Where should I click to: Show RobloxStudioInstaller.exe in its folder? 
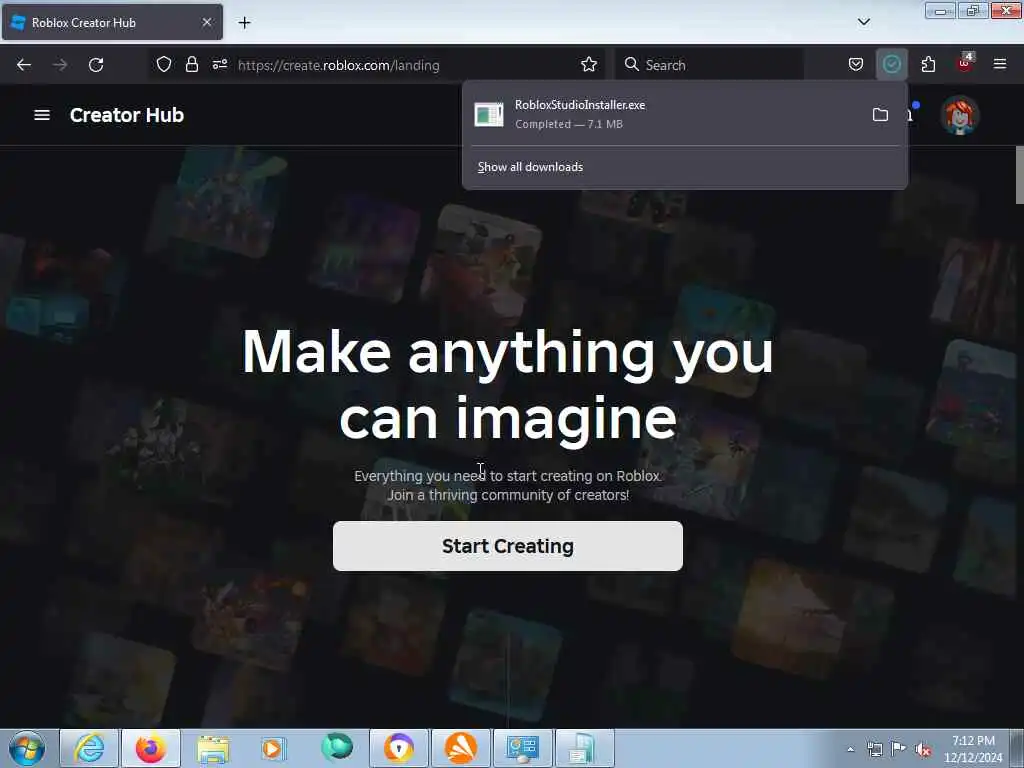click(x=880, y=115)
